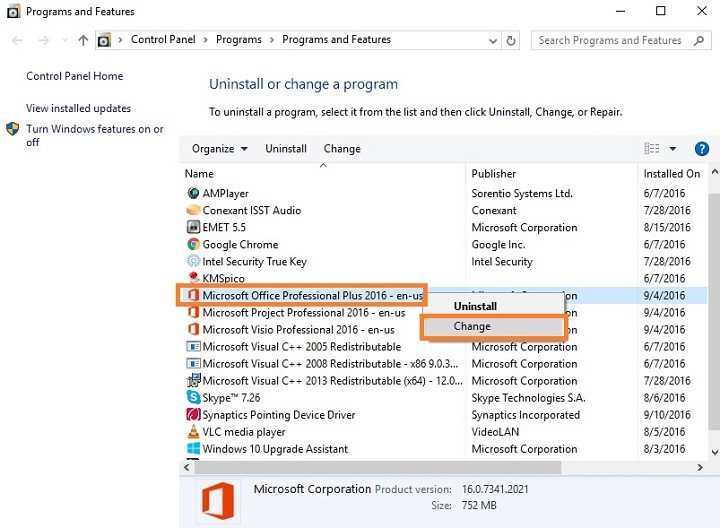720x528 pixels.
Task: Click the Control Panel breadcrumb
Action: [163, 39]
